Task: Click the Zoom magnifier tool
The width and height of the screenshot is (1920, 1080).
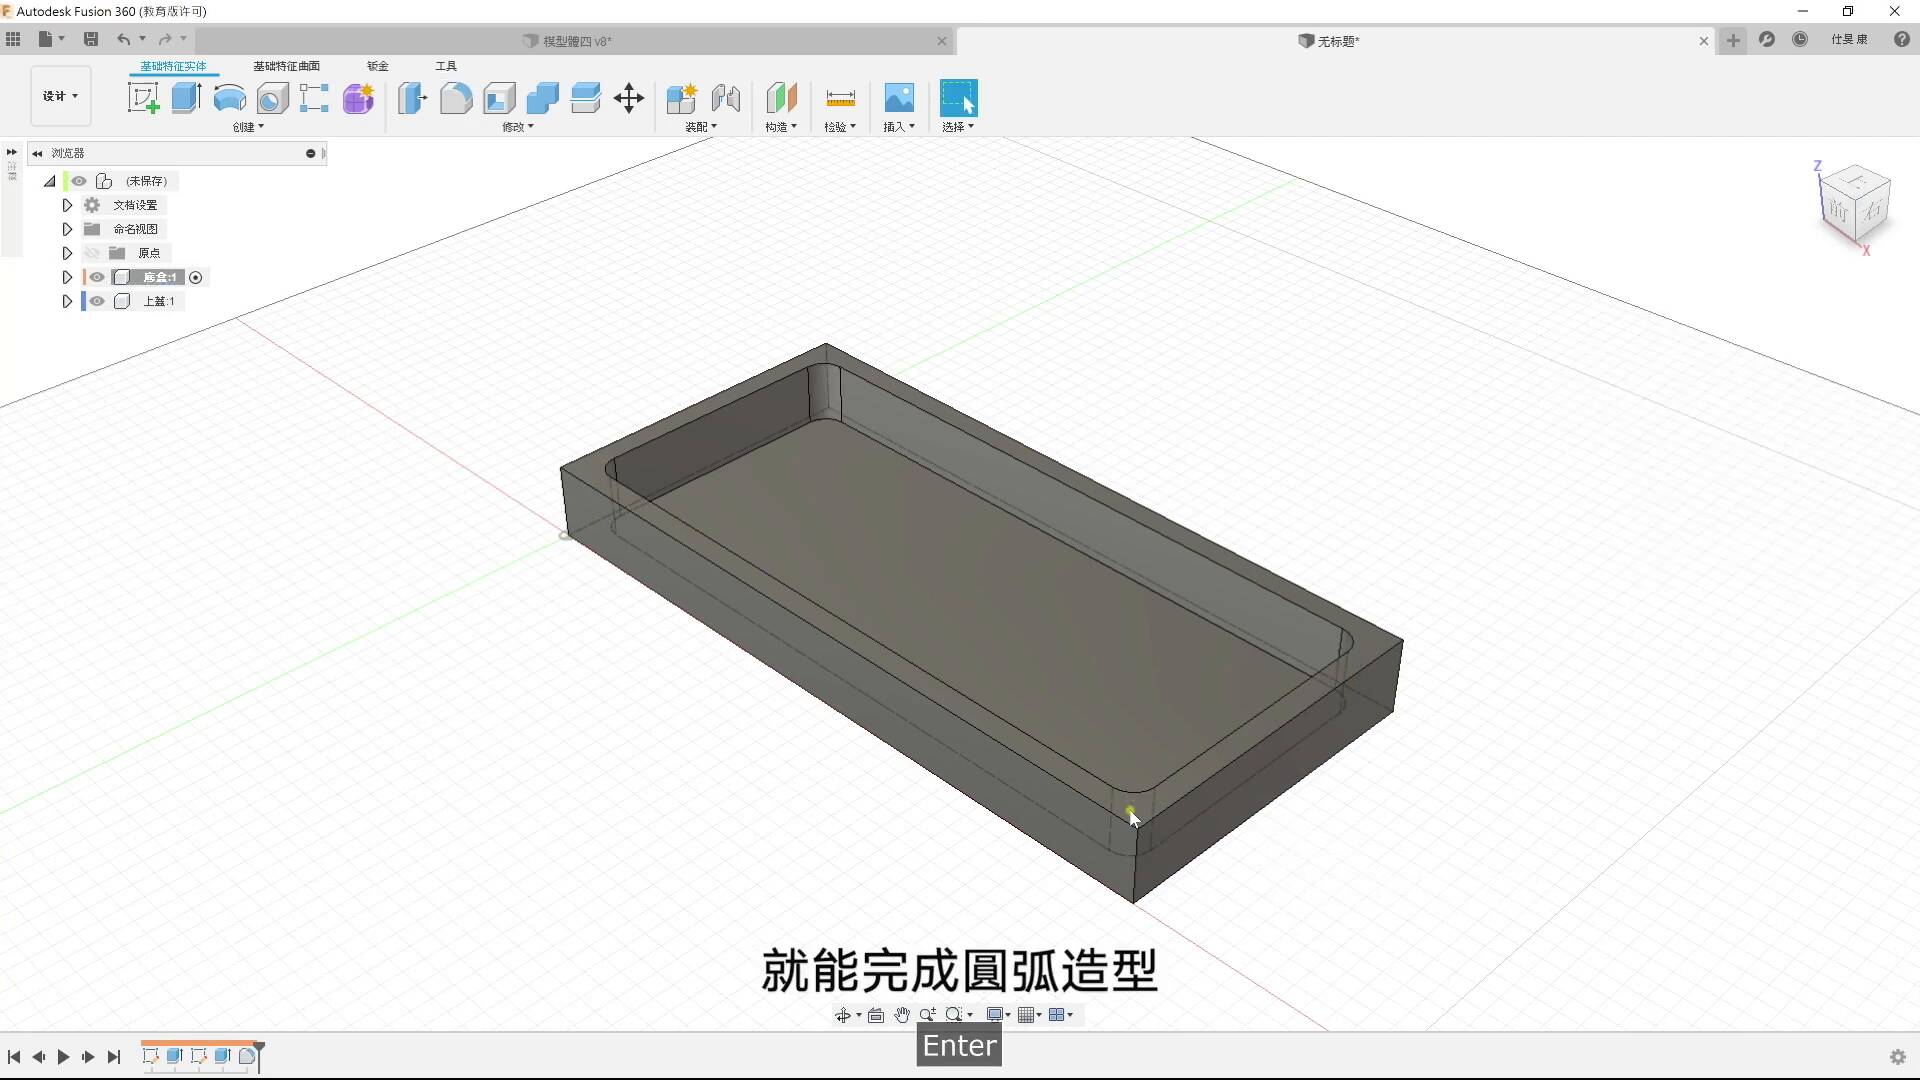Action: 927,1015
